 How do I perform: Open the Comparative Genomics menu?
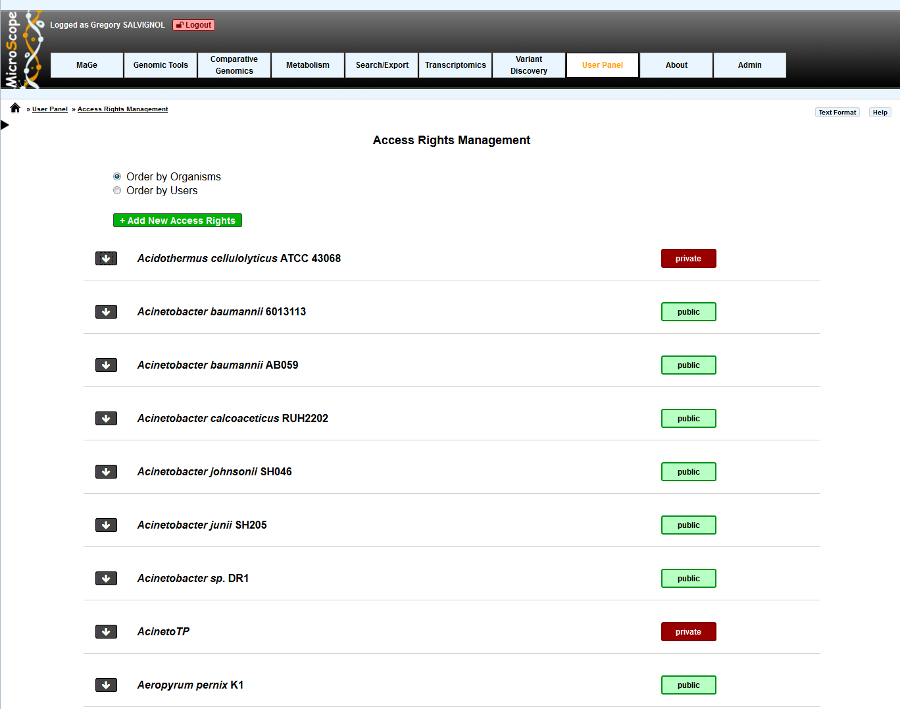click(234, 65)
